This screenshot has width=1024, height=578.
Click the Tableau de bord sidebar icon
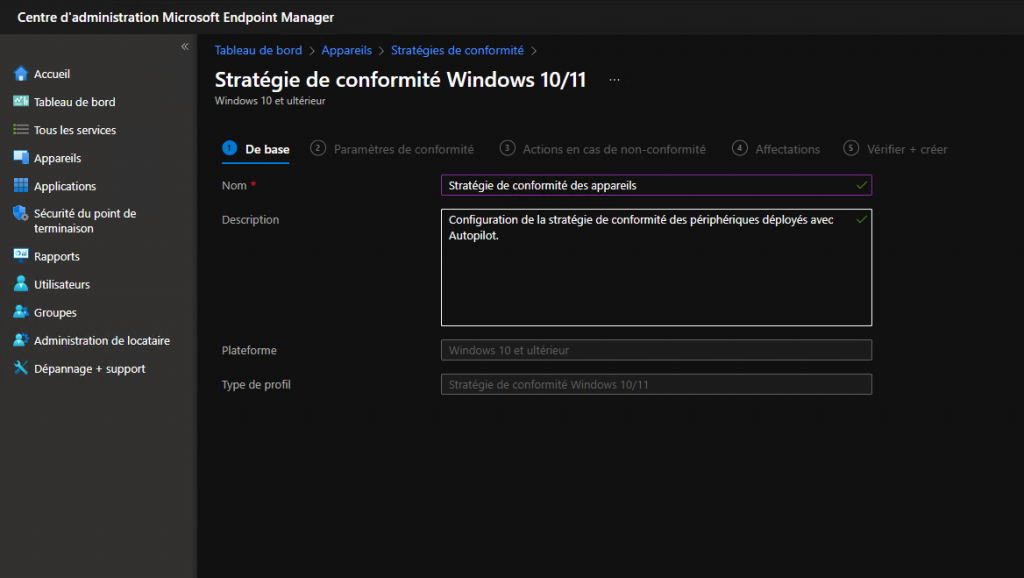point(21,101)
